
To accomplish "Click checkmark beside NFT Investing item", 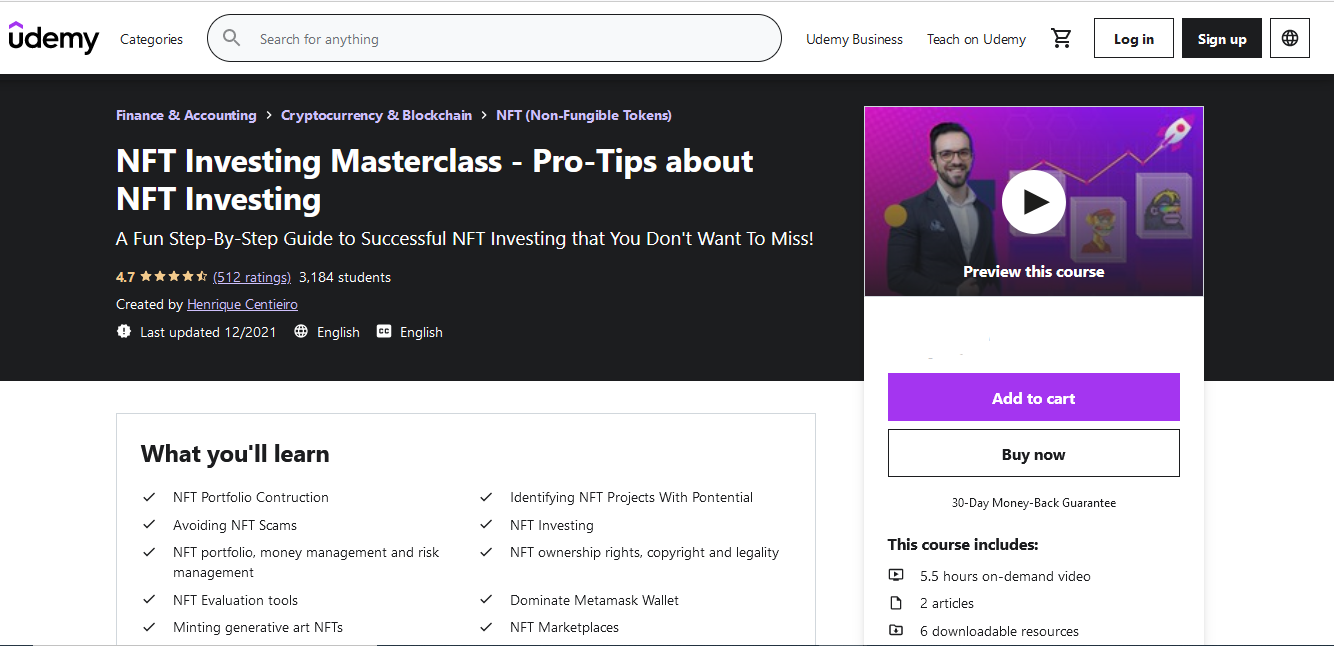I will pyautogui.click(x=486, y=525).
